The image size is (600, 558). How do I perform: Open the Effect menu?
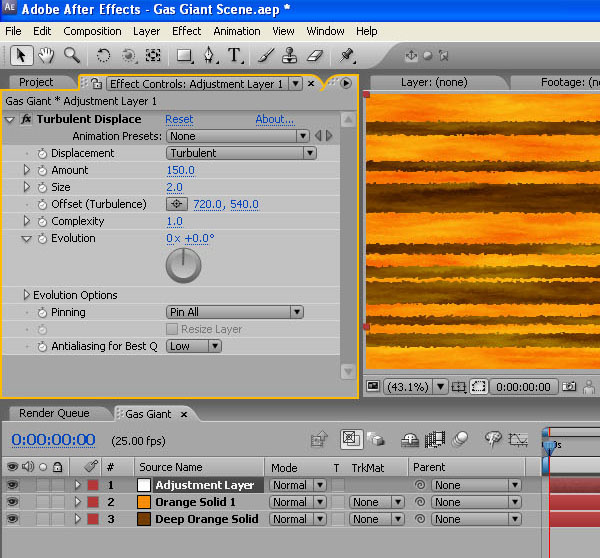[186, 31]
